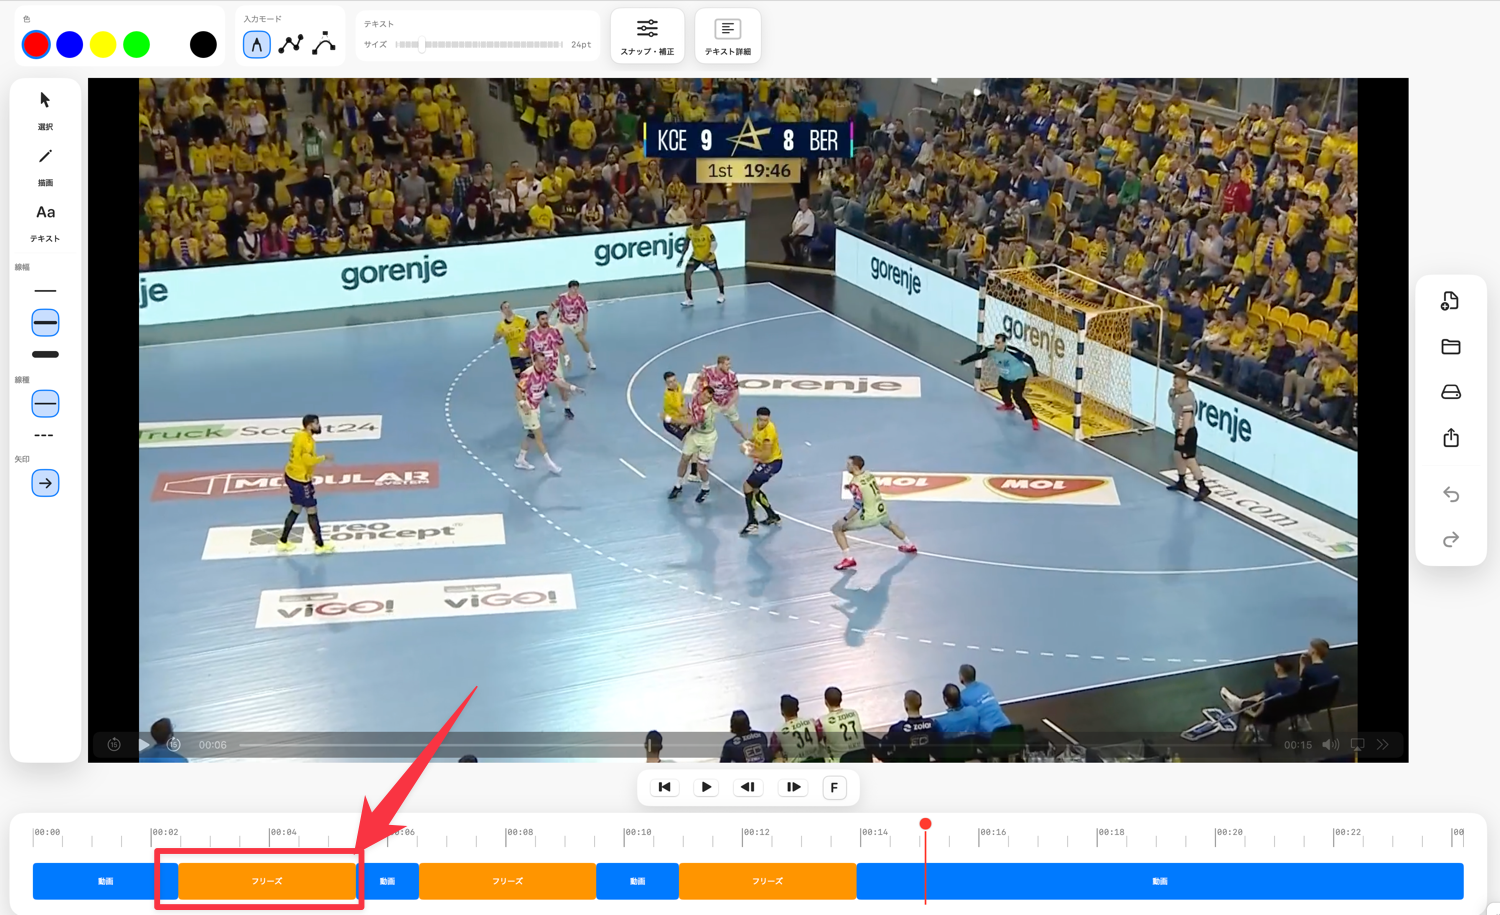Open the スナップ・補正 settings panel
The image size is (1500, 915).
pos(647,36)
